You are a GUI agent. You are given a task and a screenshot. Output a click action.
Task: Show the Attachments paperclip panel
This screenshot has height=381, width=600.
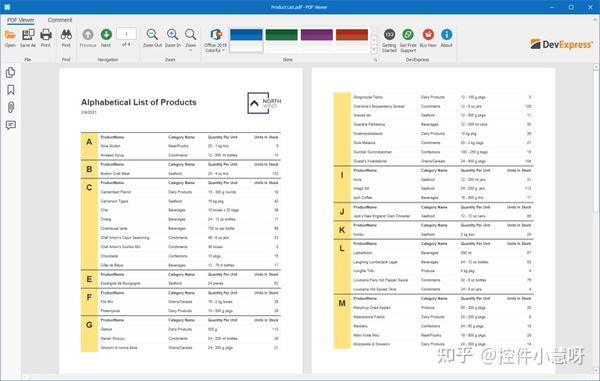(x=11, y=107)
